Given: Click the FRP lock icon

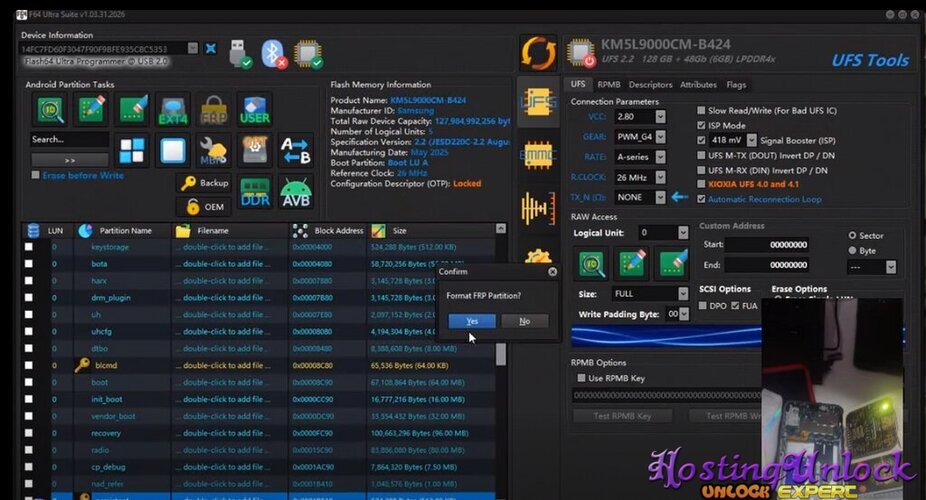Looking at the screenshot, I should click(214, 110).
